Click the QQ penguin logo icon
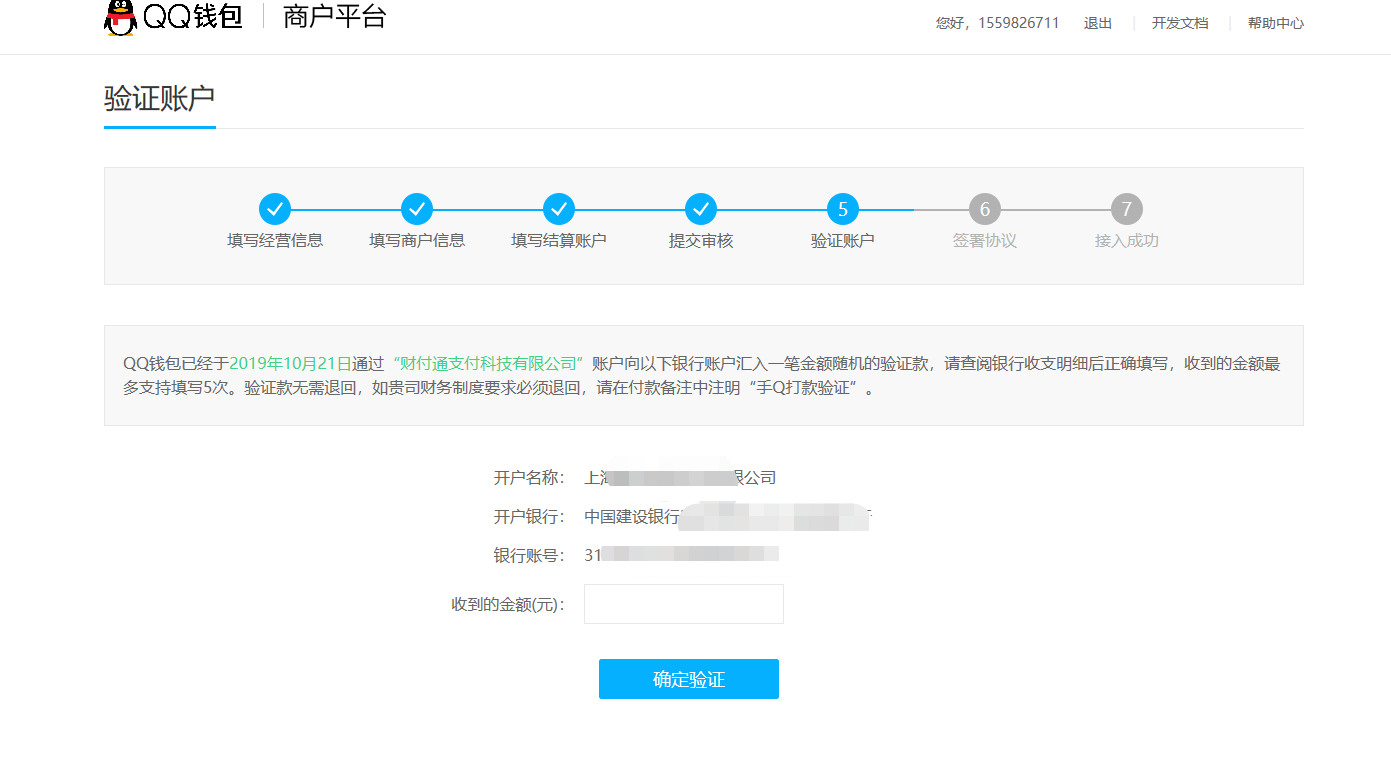The width and height of the screenshot is (1391, 776). 120,17
